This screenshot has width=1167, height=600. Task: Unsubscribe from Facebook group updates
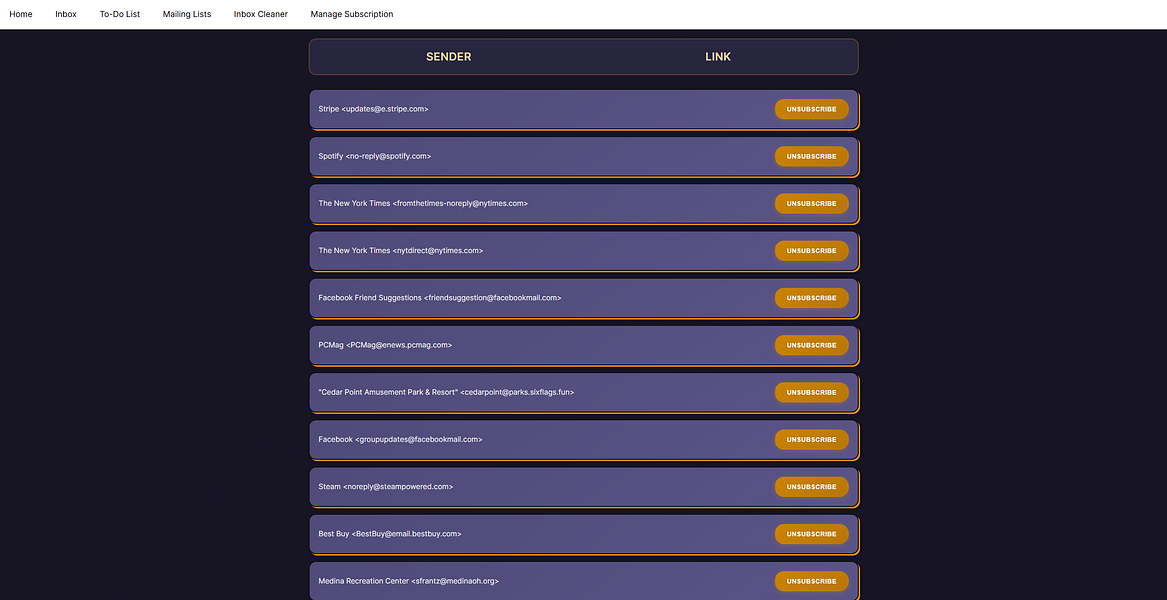click(811, 439)
